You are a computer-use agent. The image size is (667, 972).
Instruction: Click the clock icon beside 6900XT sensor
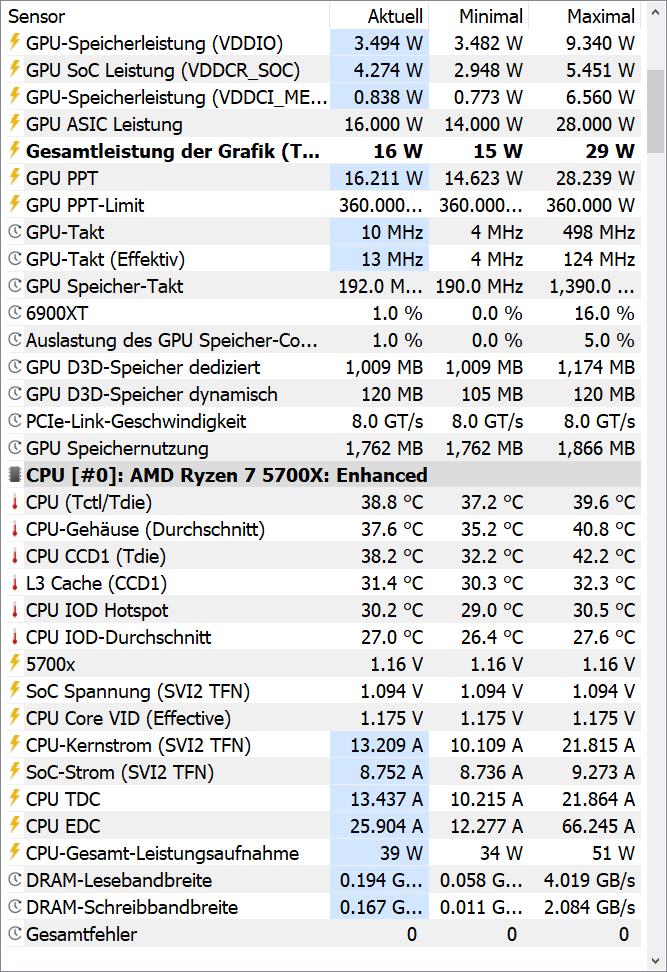(15, 313)
